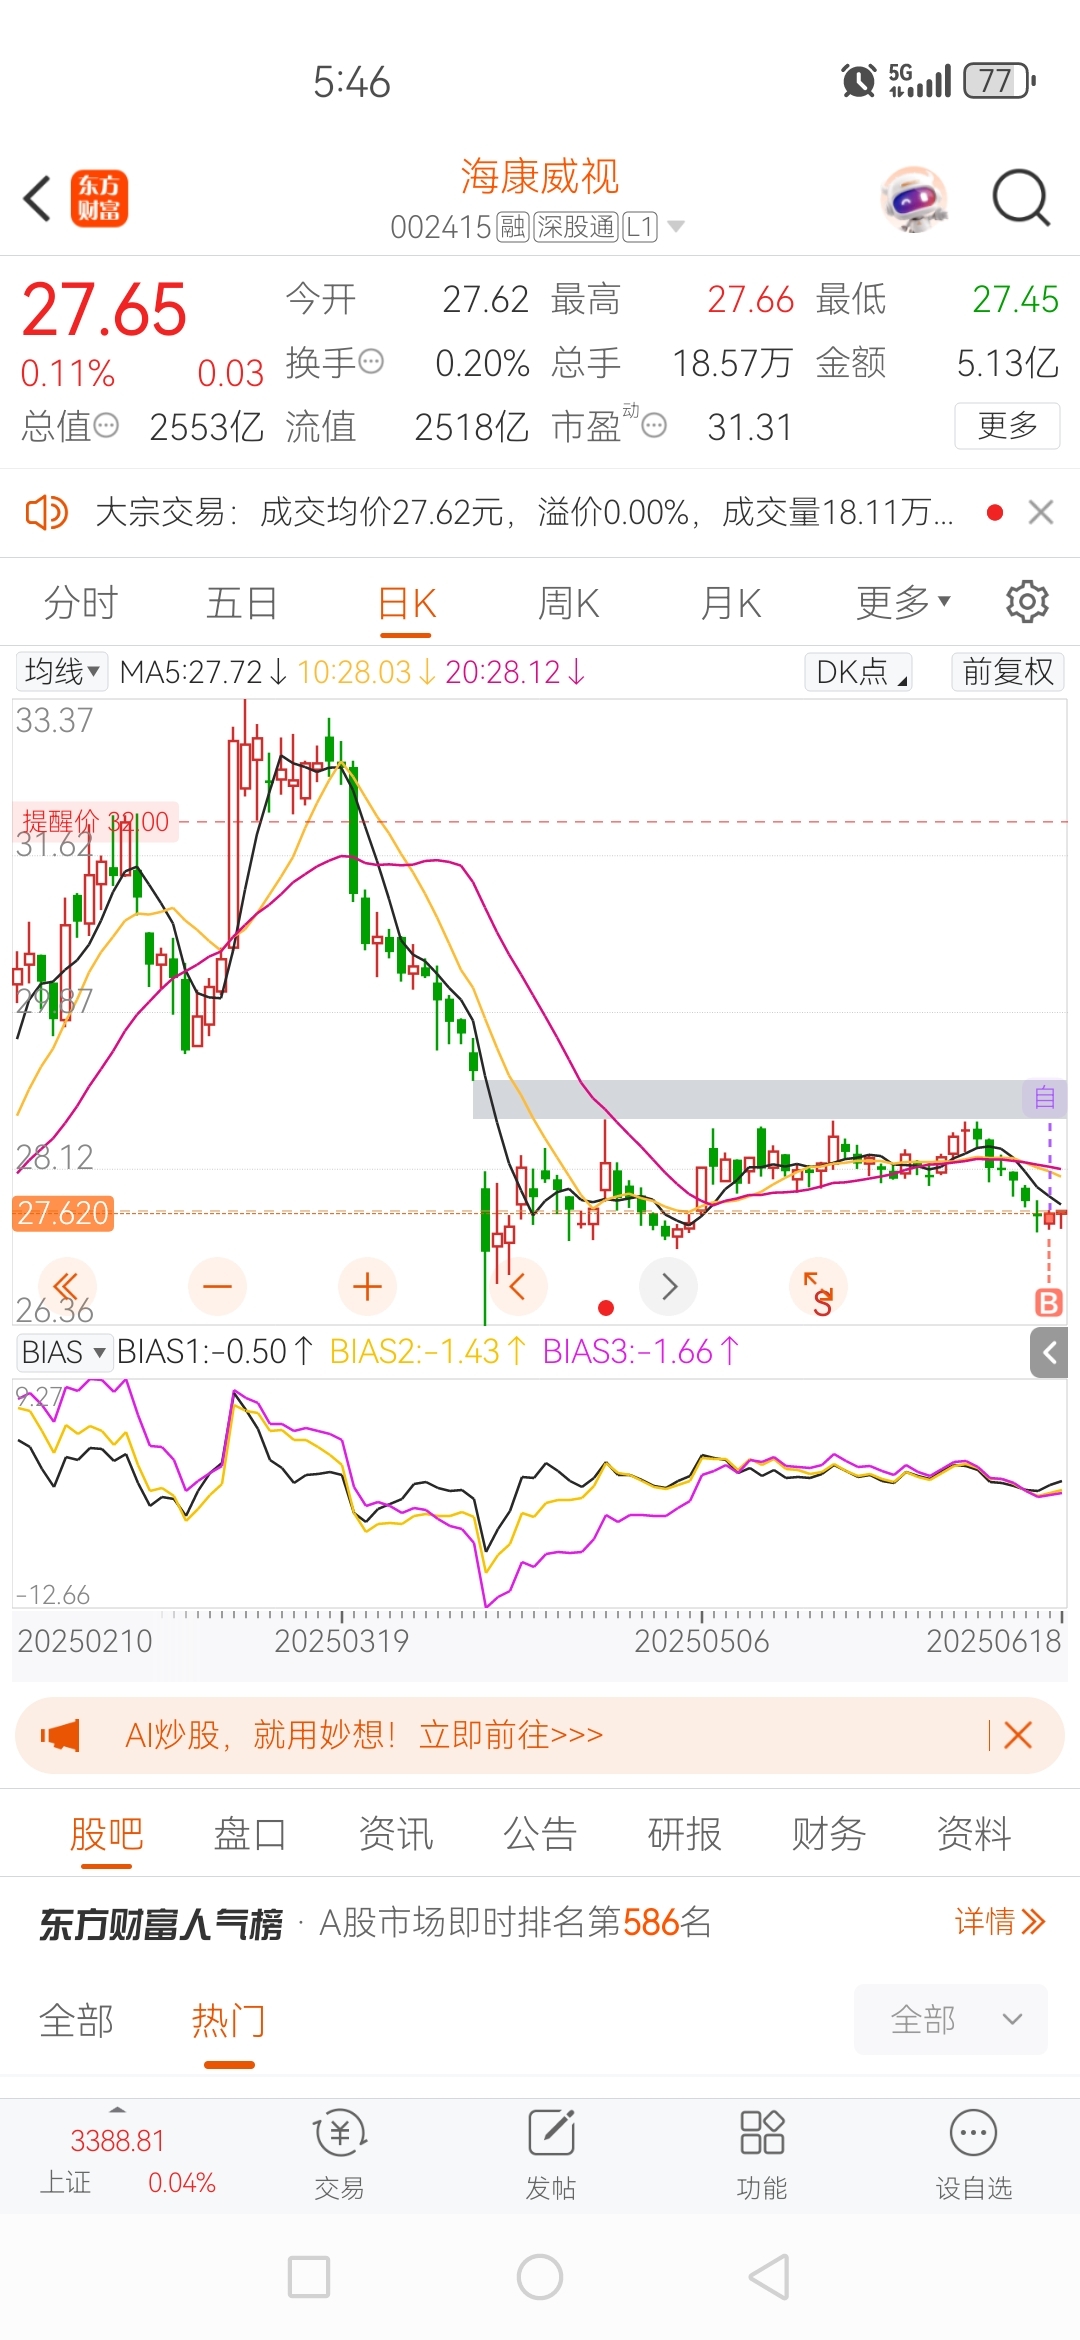1080x2340 pixels.
Task: Tap the 深股通 badge
Action: click(576, 228)
